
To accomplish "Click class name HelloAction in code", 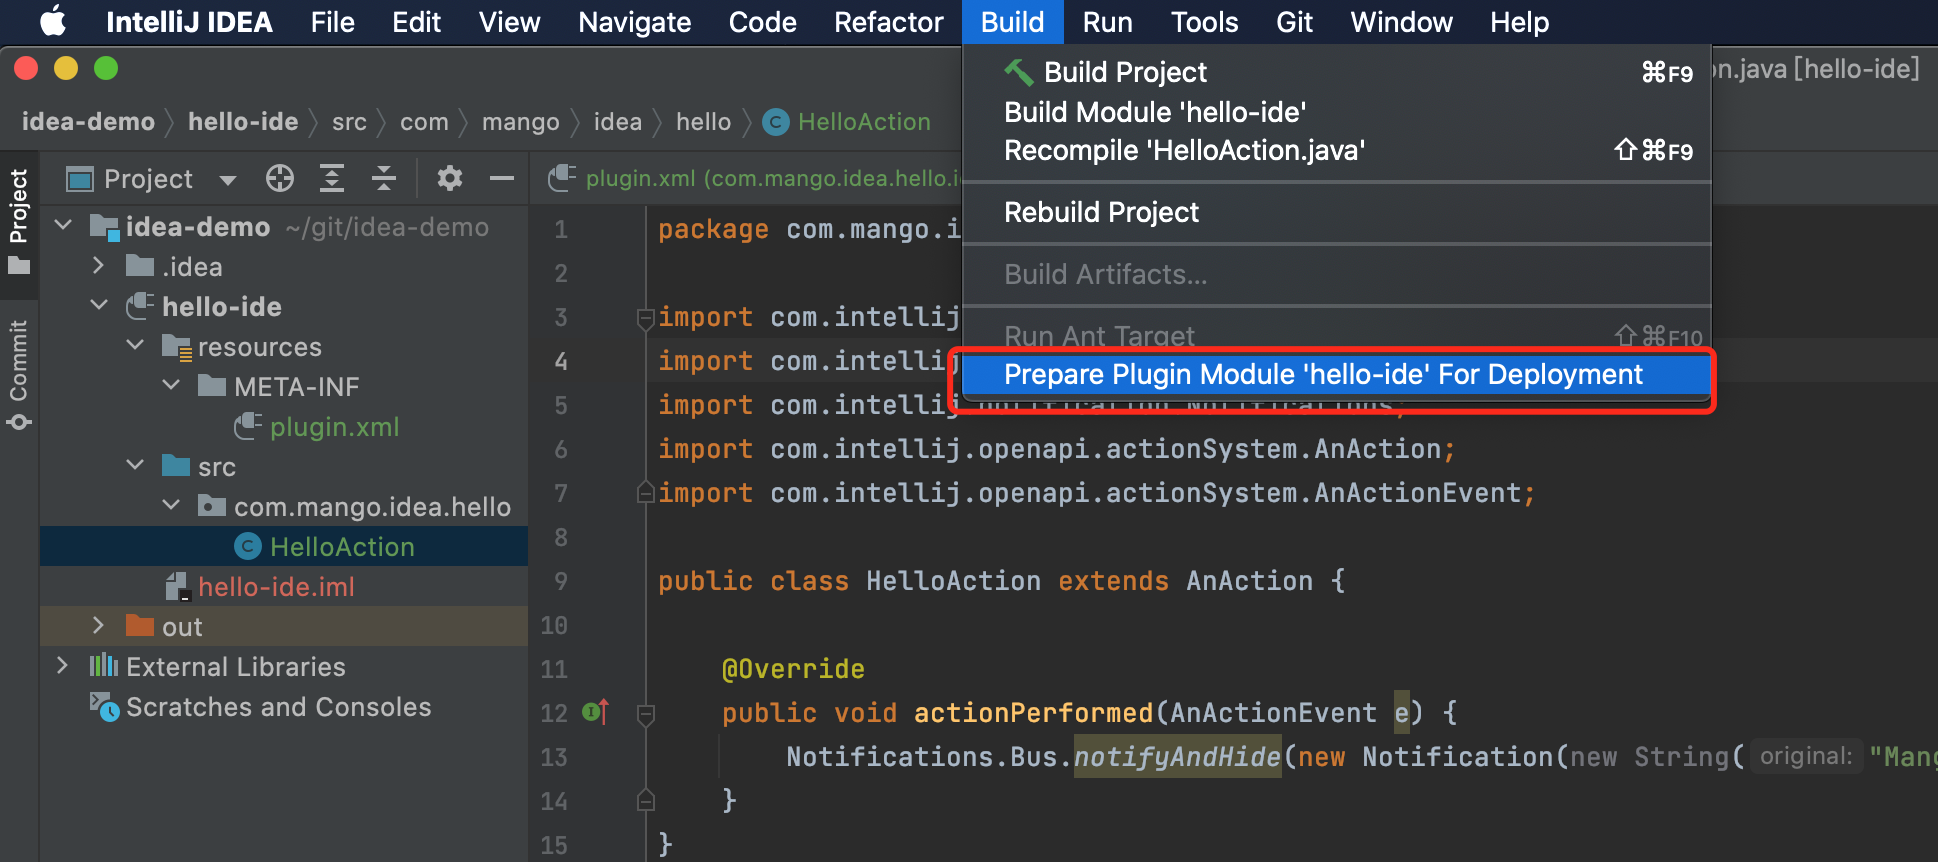I will point(953,581).
